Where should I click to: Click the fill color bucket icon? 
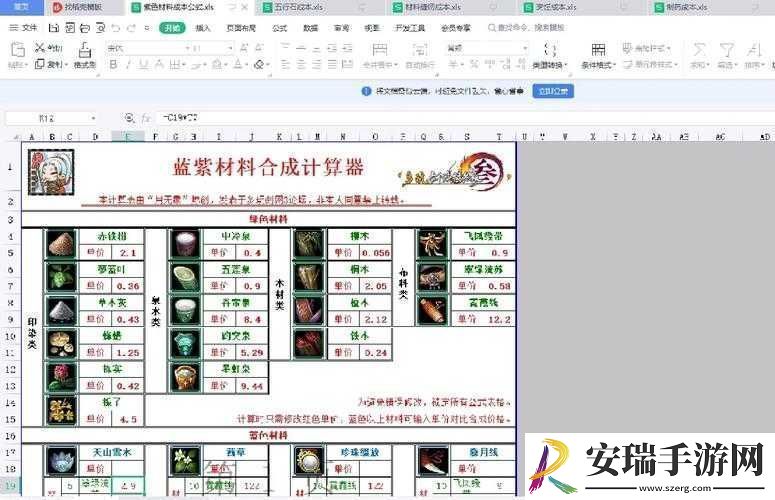(x=217, y=64)
